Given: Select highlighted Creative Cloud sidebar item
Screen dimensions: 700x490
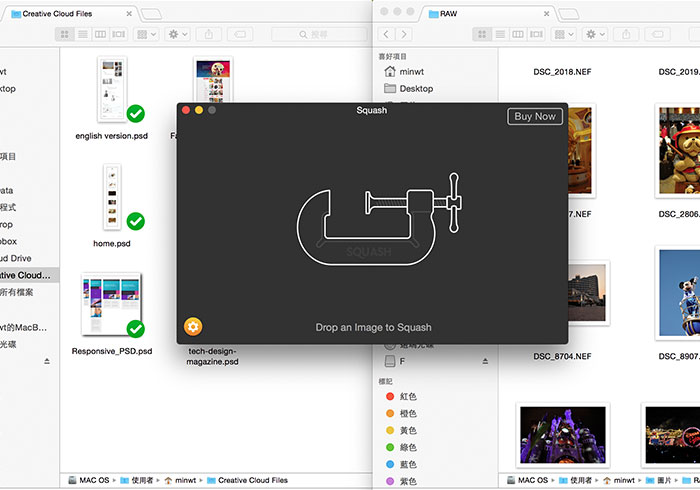Looking at the screenshot, I should (27, 275).
